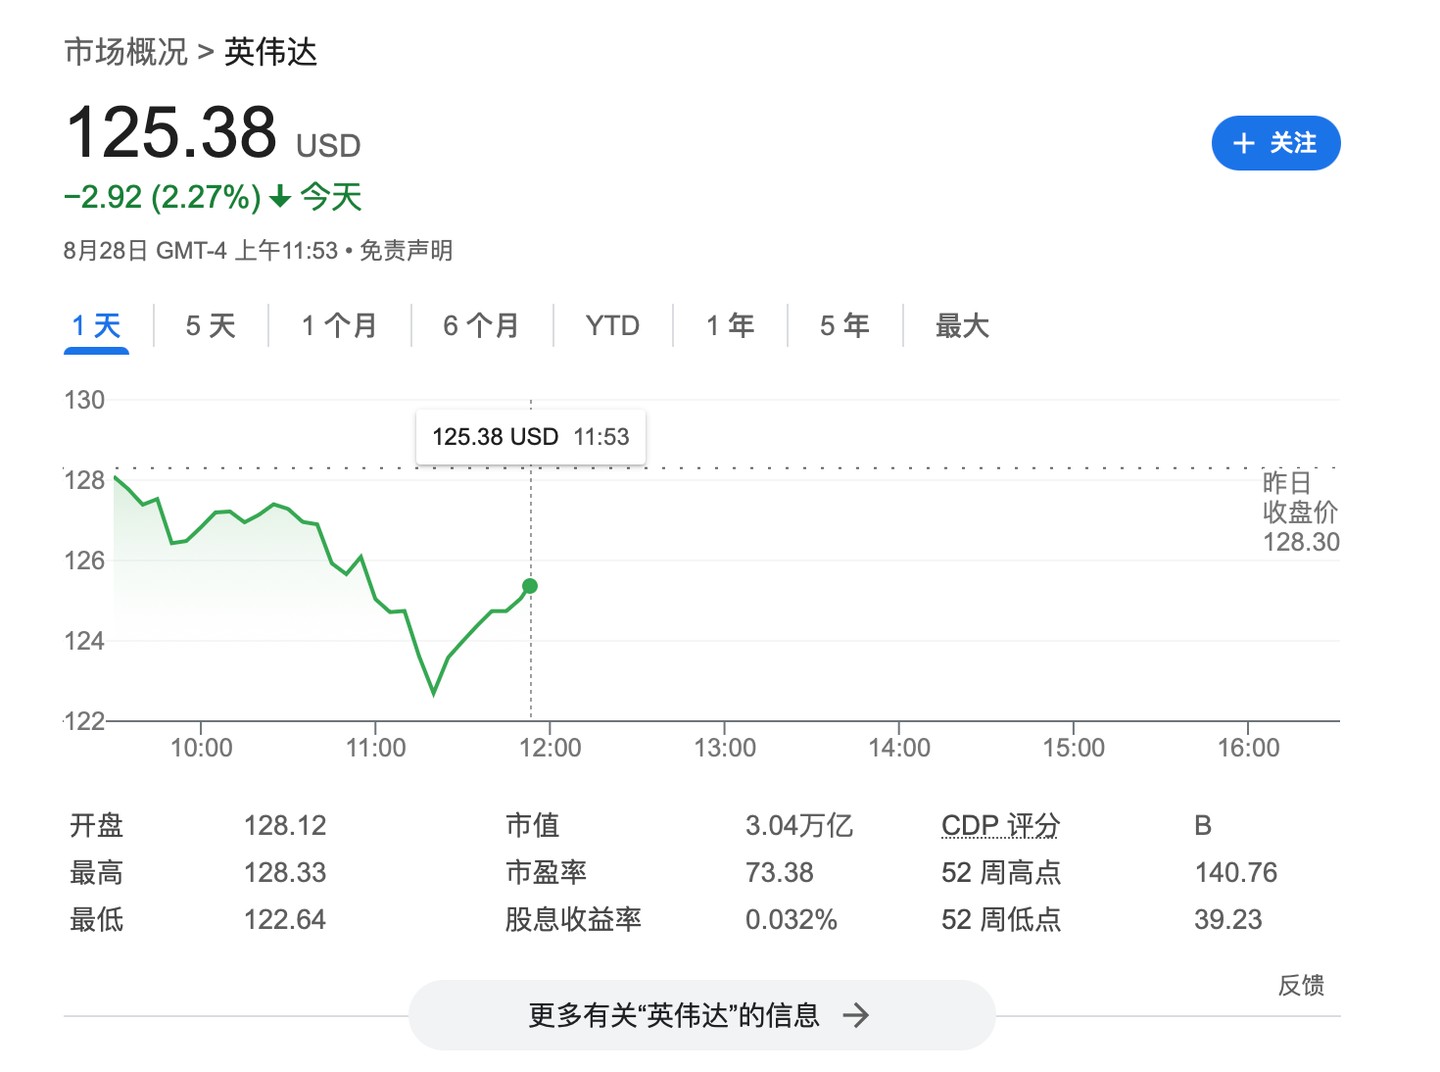Switch to the 5 天 tab

point(210,326)
